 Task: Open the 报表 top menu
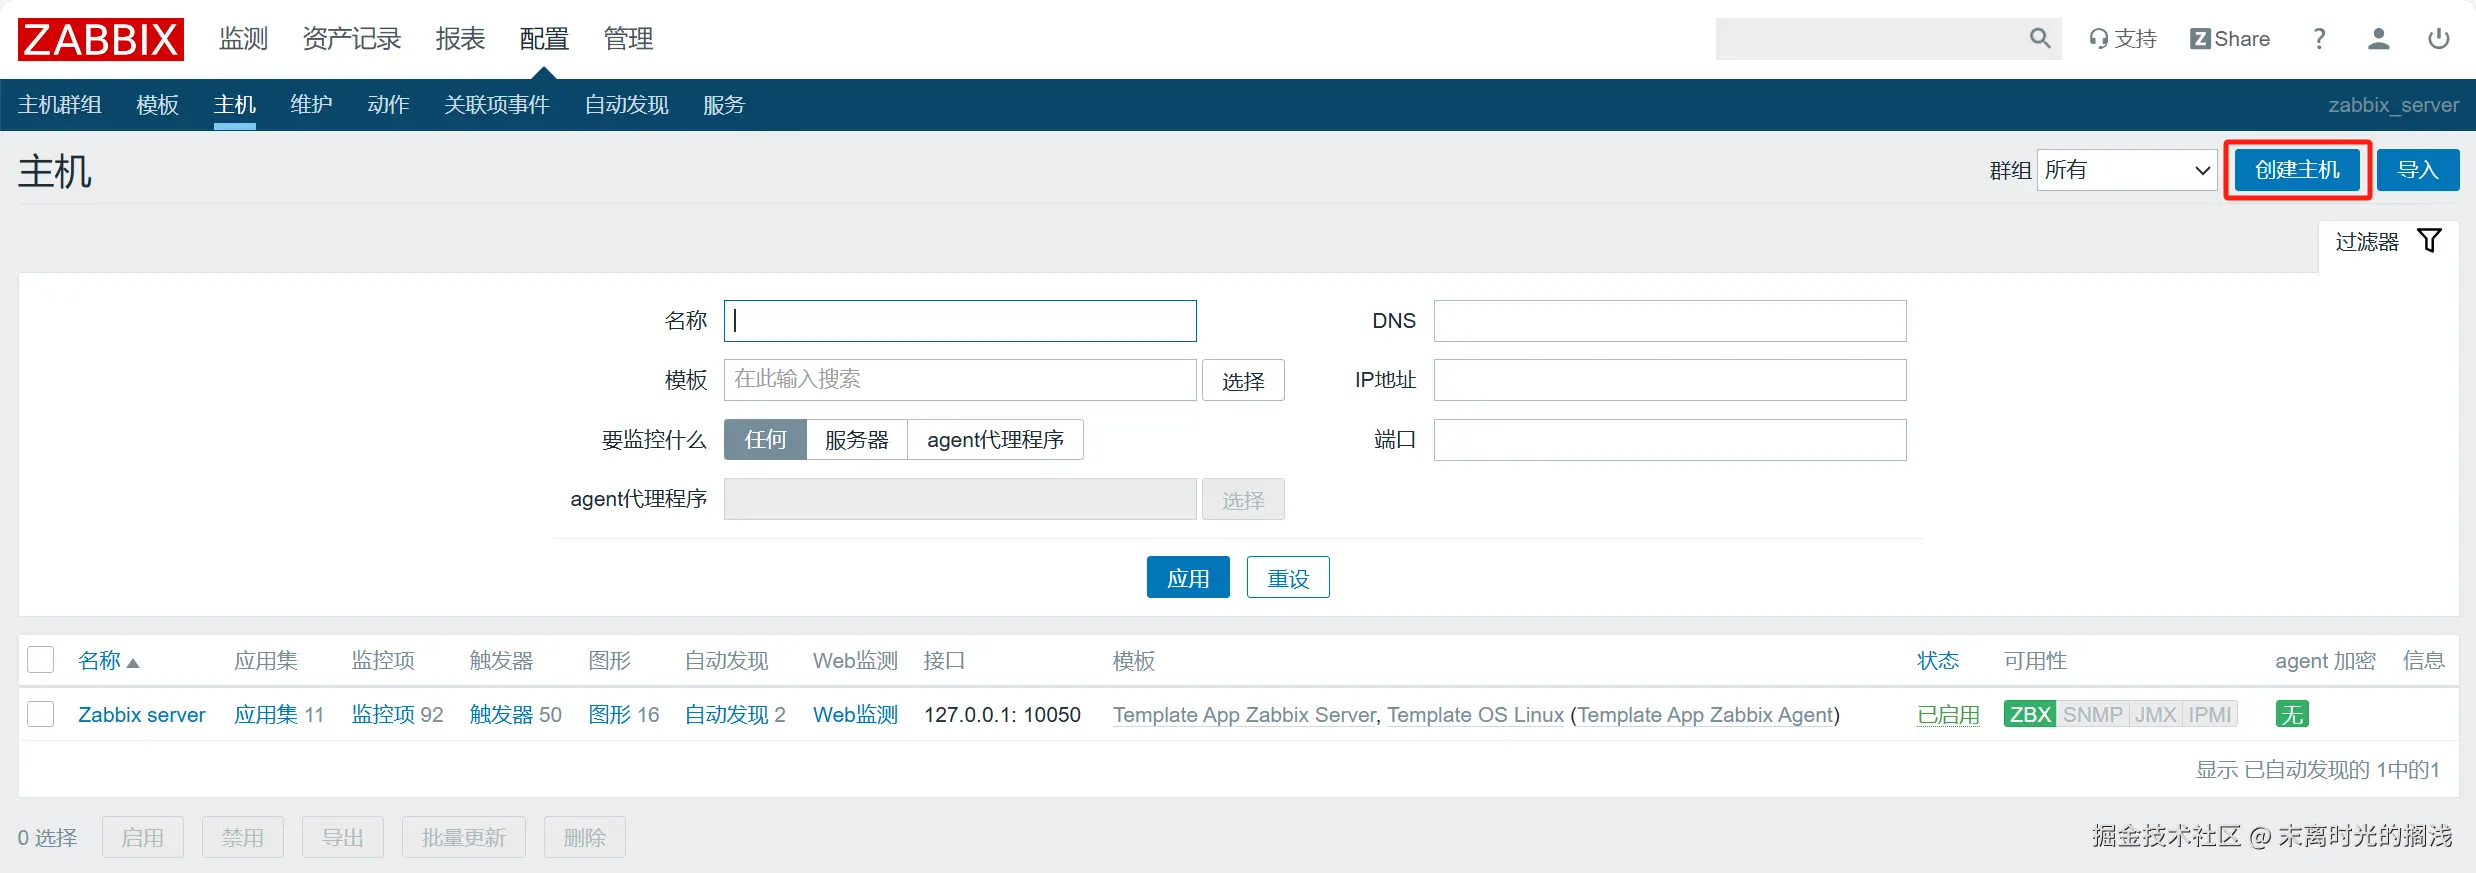point(460,39)
